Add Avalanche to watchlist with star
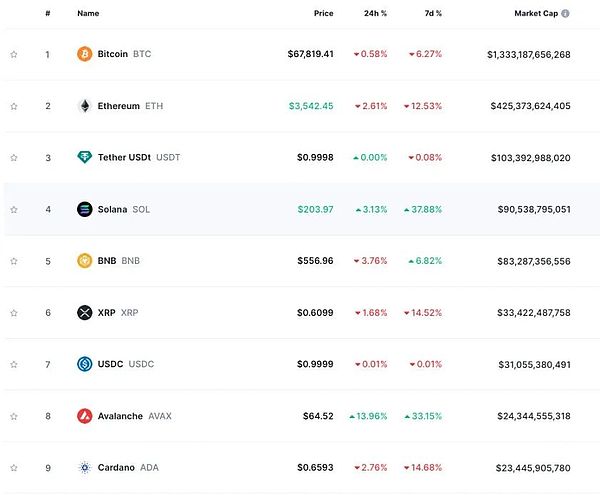Screen dimensions: 600x495 14,416
